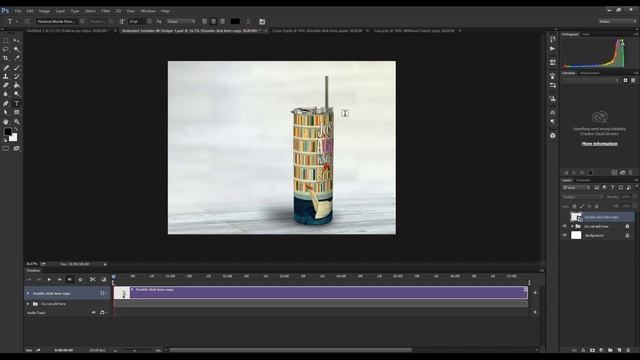
Task: Select the Pen tool
Action: click(6, 103)
